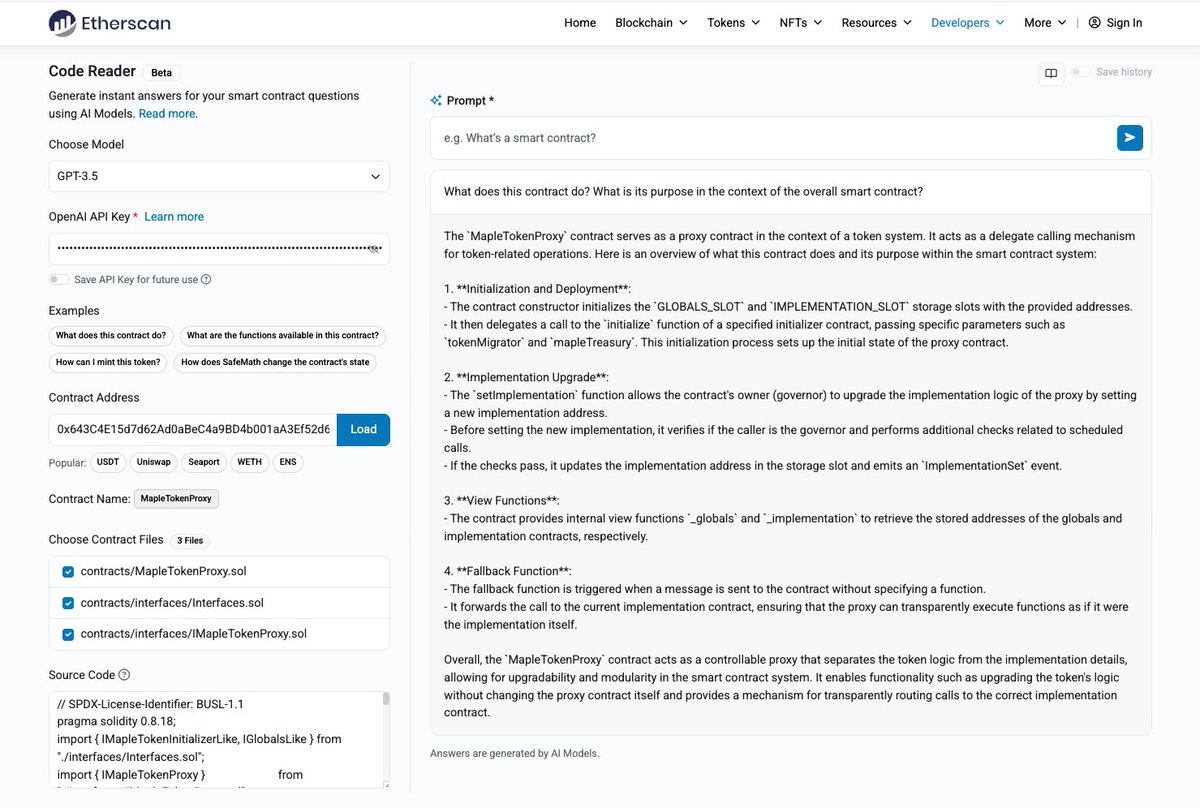Expand the Tokens menu
This screenshot has height=808, width=1200.
click(x=733, y=23)
